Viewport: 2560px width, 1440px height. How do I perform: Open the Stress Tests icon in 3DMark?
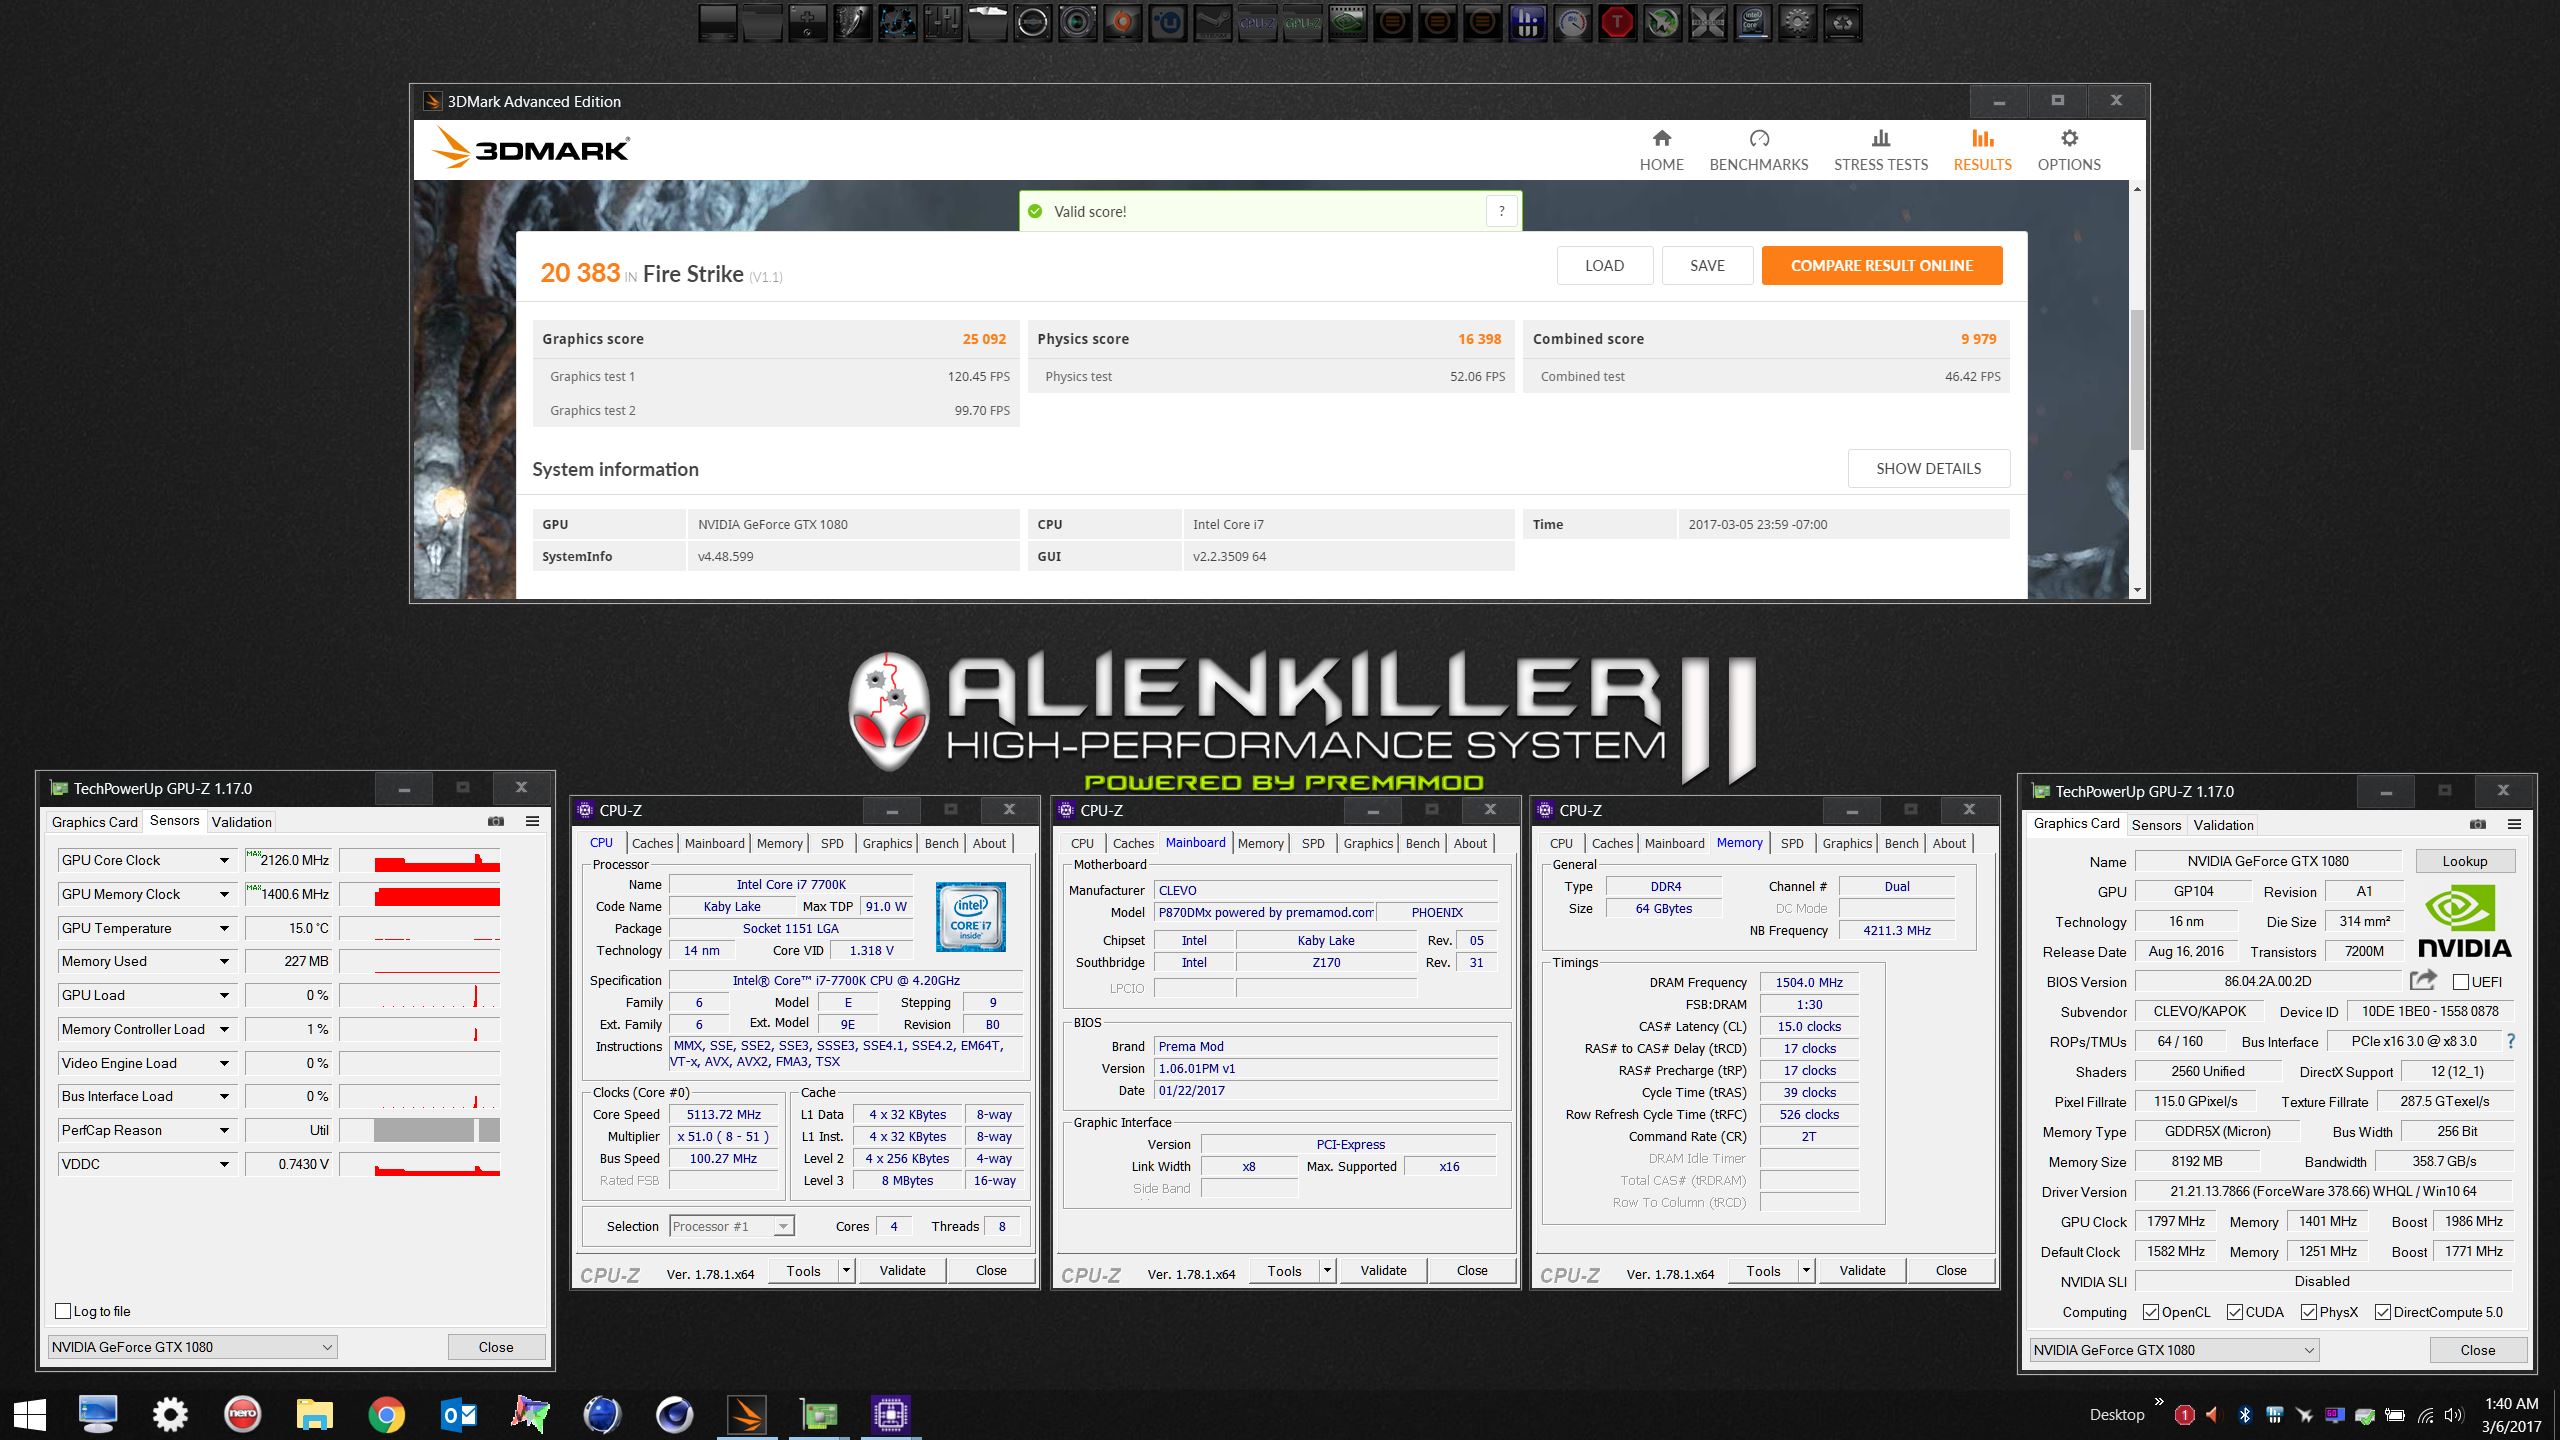click(1880, 139)
